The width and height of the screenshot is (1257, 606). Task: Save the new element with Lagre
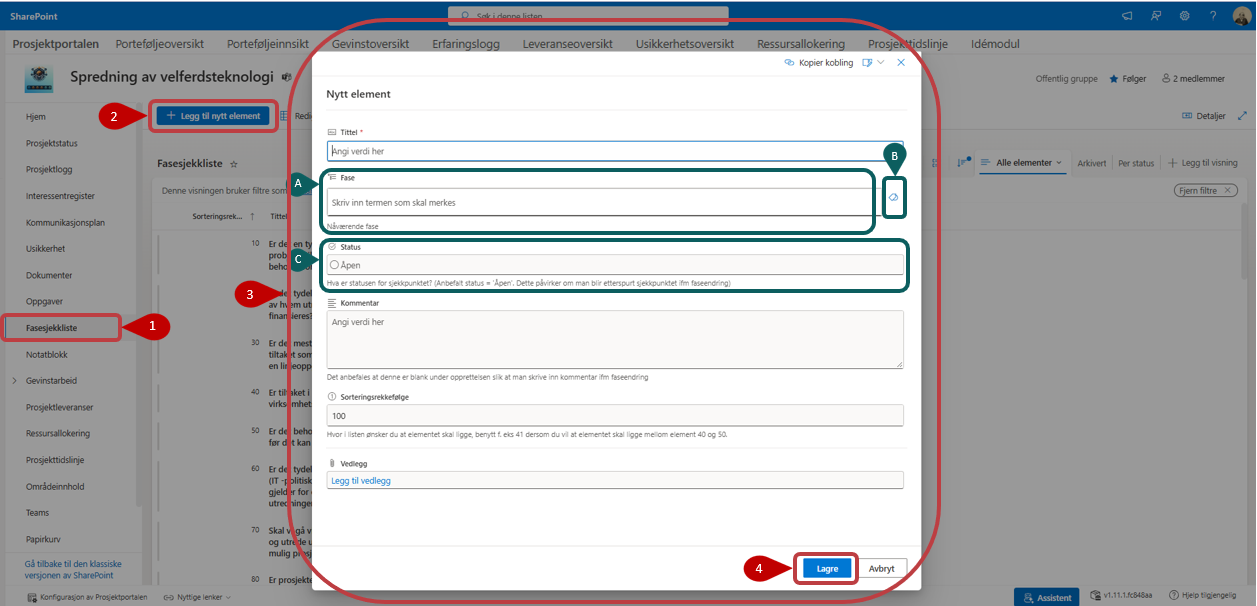[827, 568]
